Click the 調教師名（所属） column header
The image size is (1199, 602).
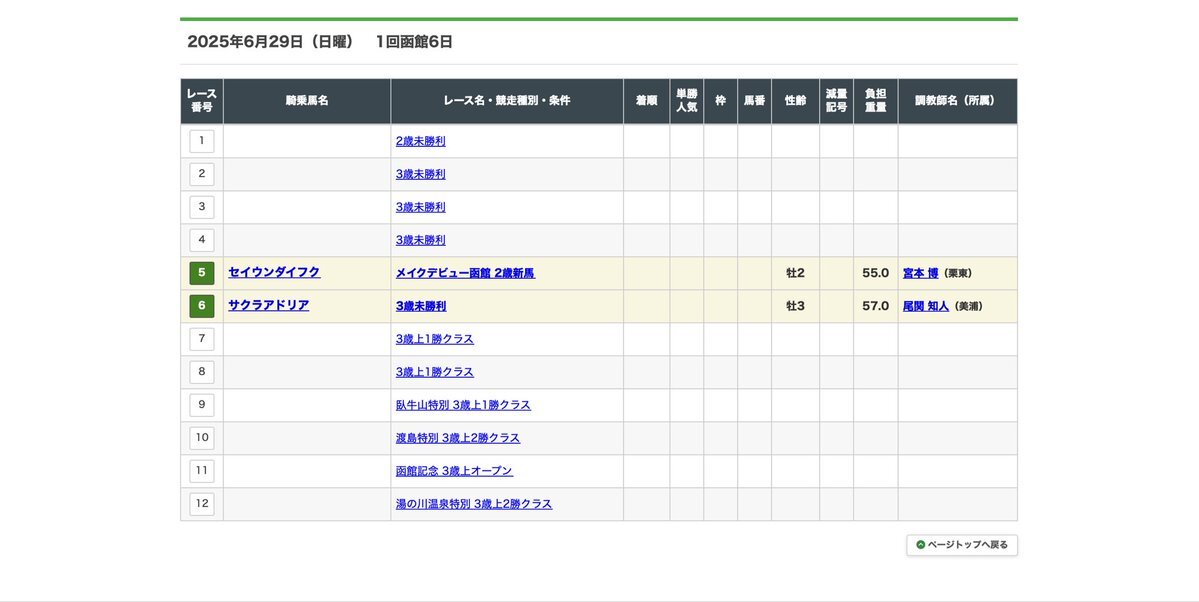click(957, 101)
